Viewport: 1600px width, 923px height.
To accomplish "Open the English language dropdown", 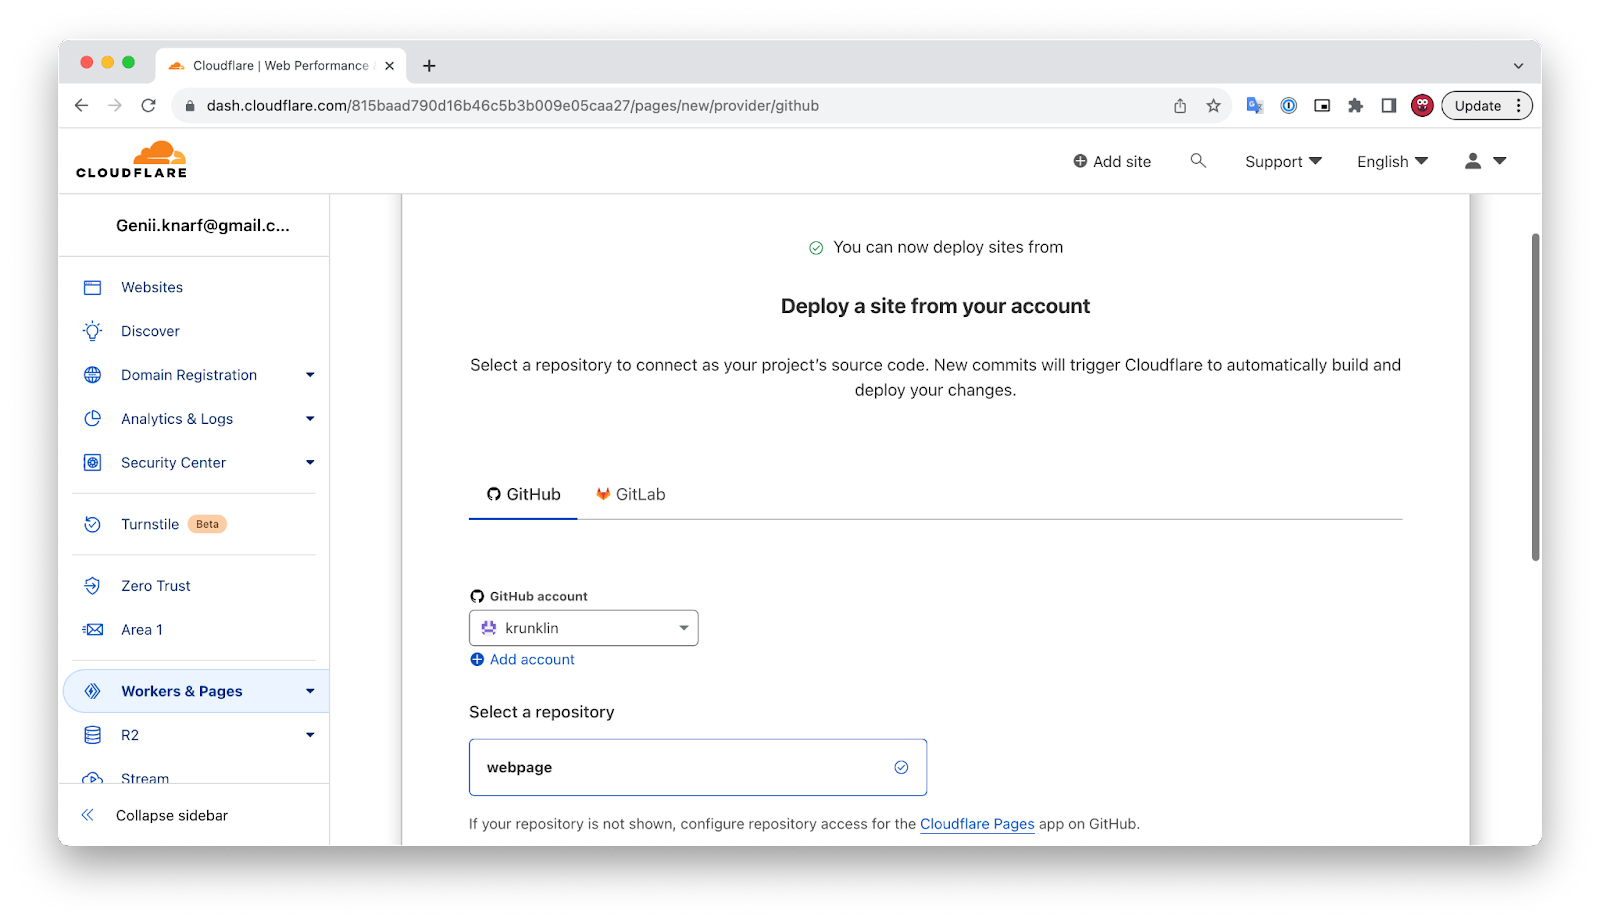I will [1391, 162].
